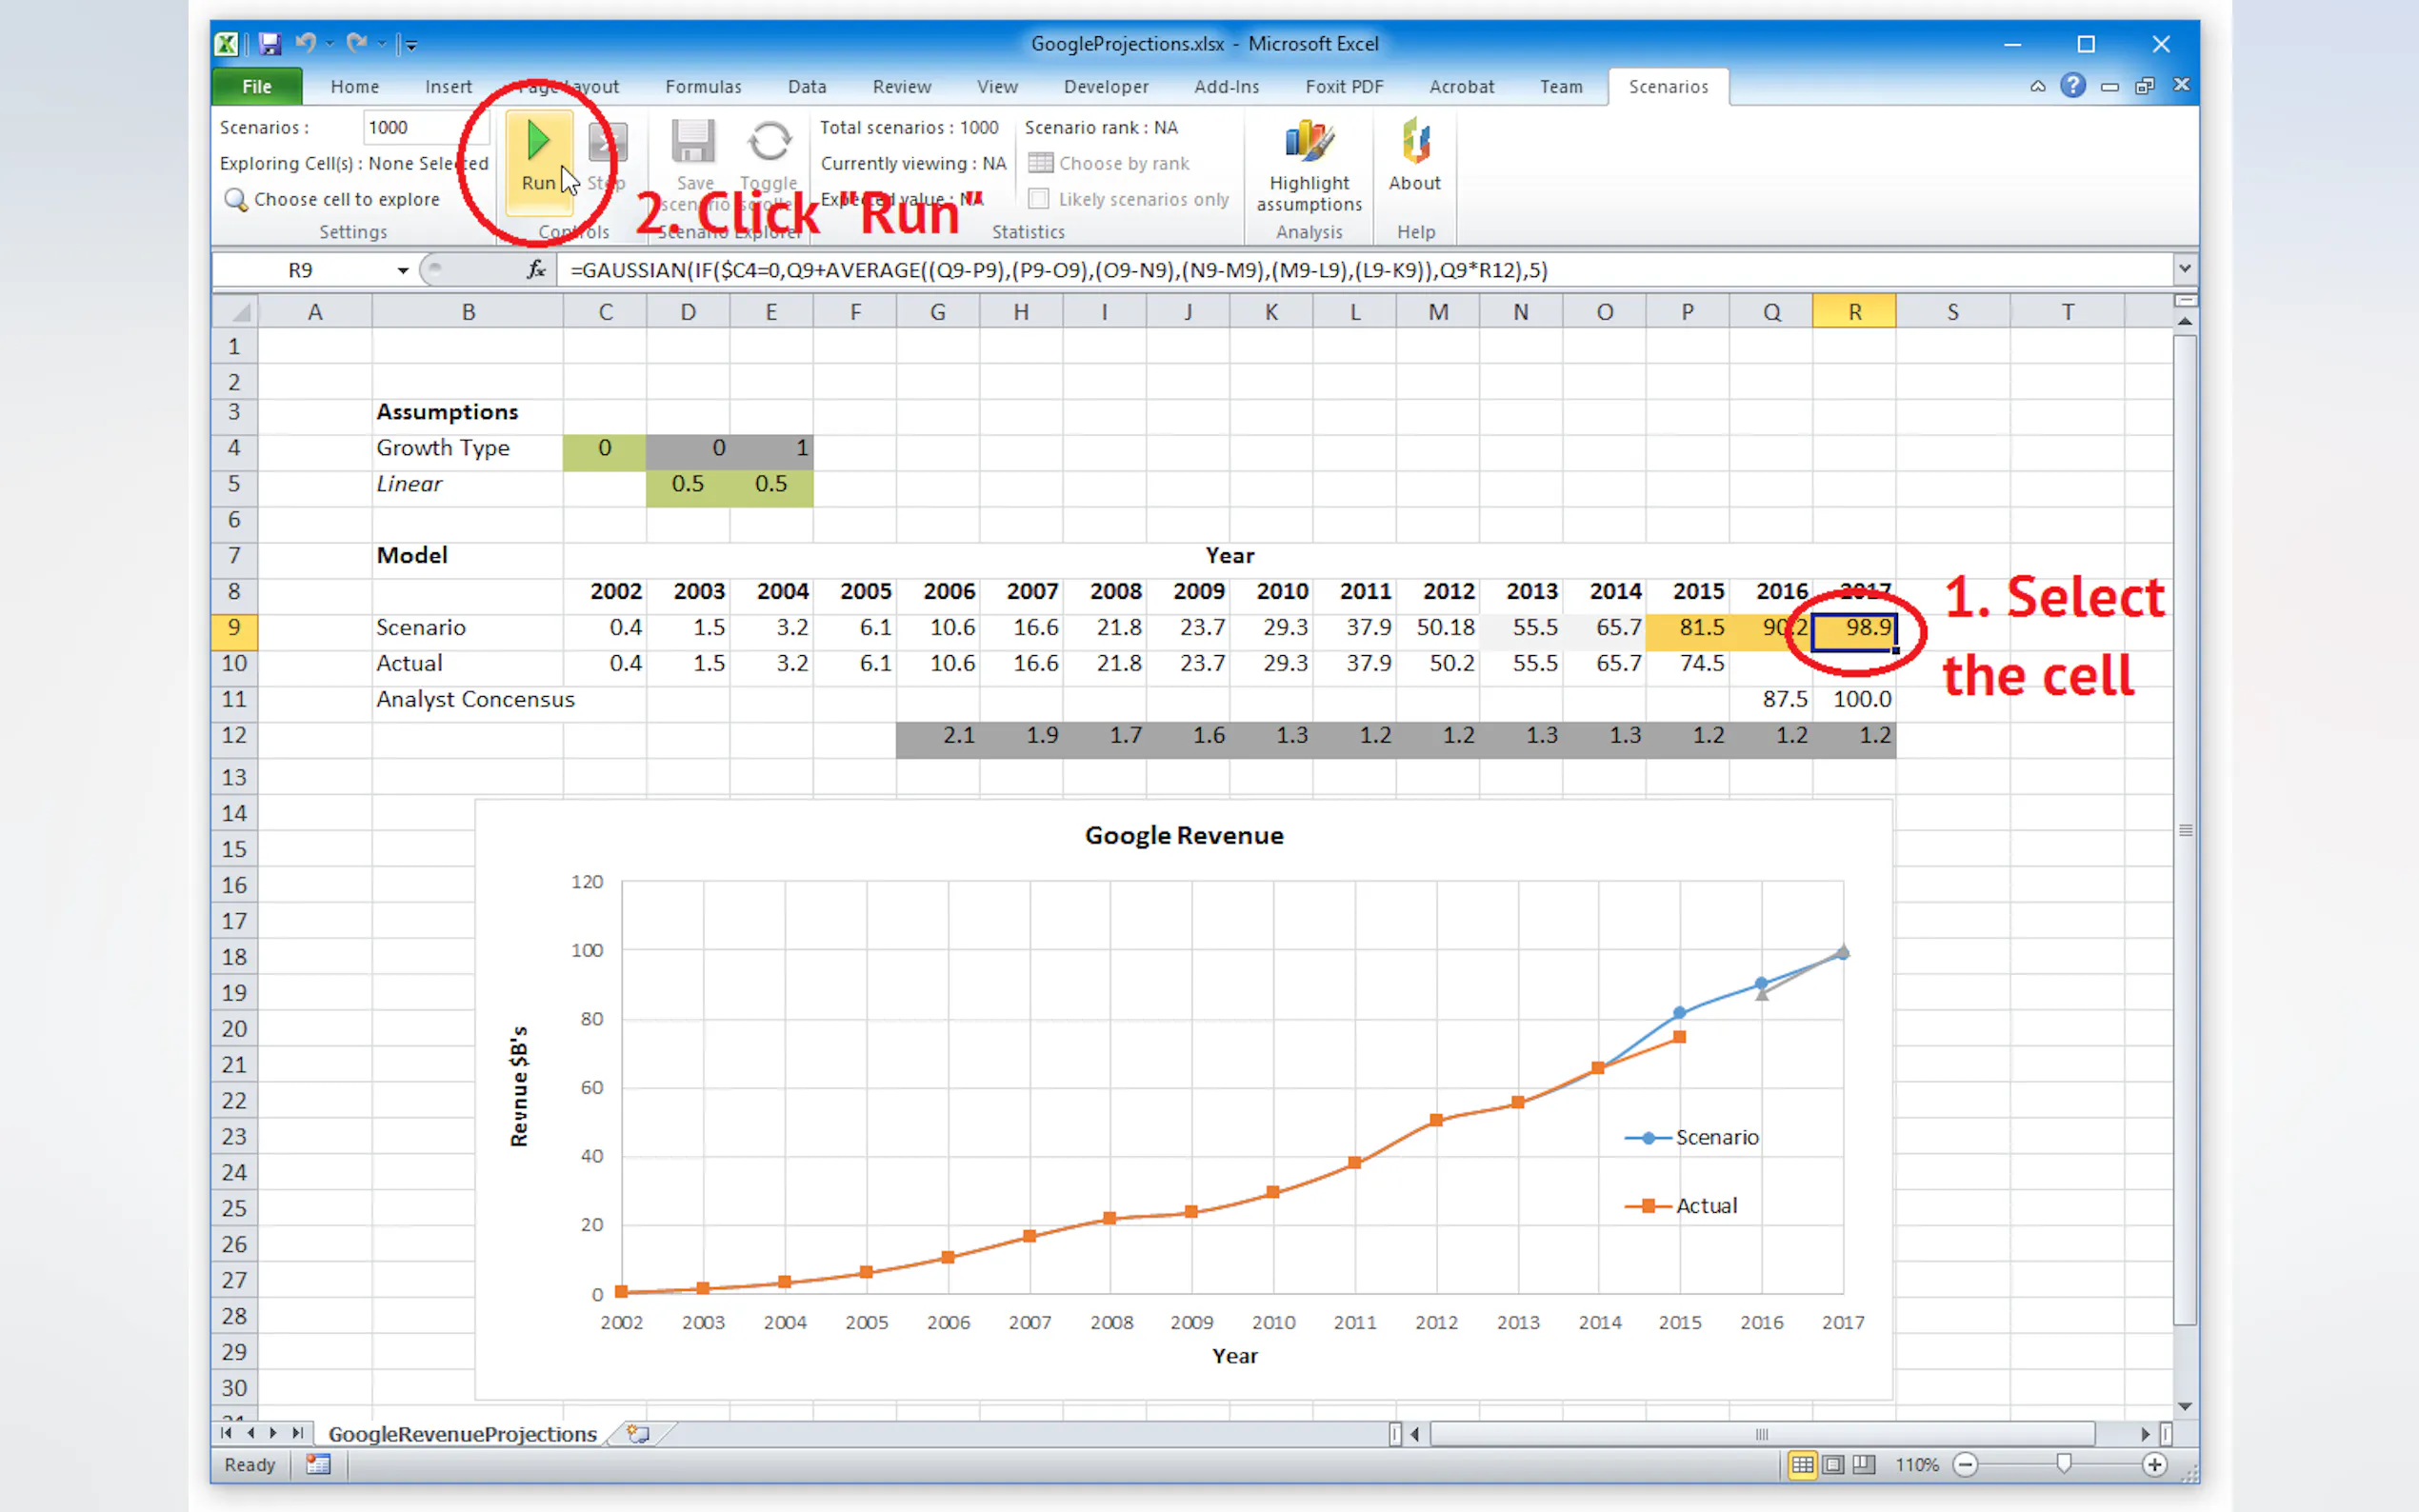Click the Excel Help question mark icon
This screenshot has height=1512, width=2419.
(x=2072, y=86)
